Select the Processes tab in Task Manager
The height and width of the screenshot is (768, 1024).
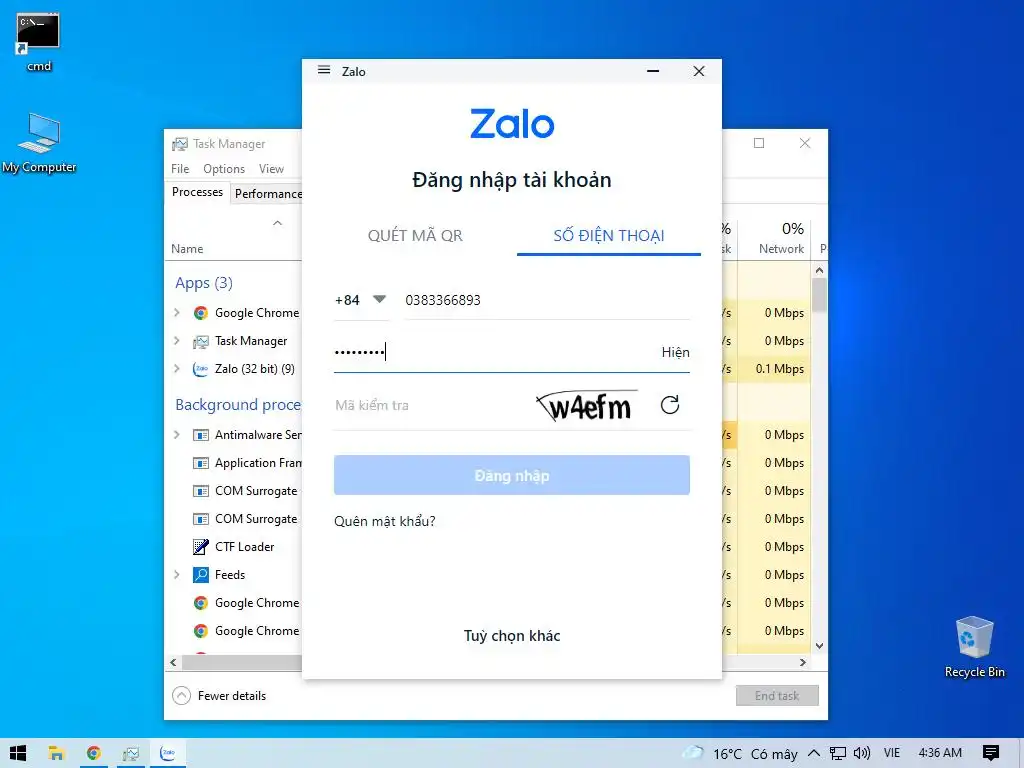(197, 192)
